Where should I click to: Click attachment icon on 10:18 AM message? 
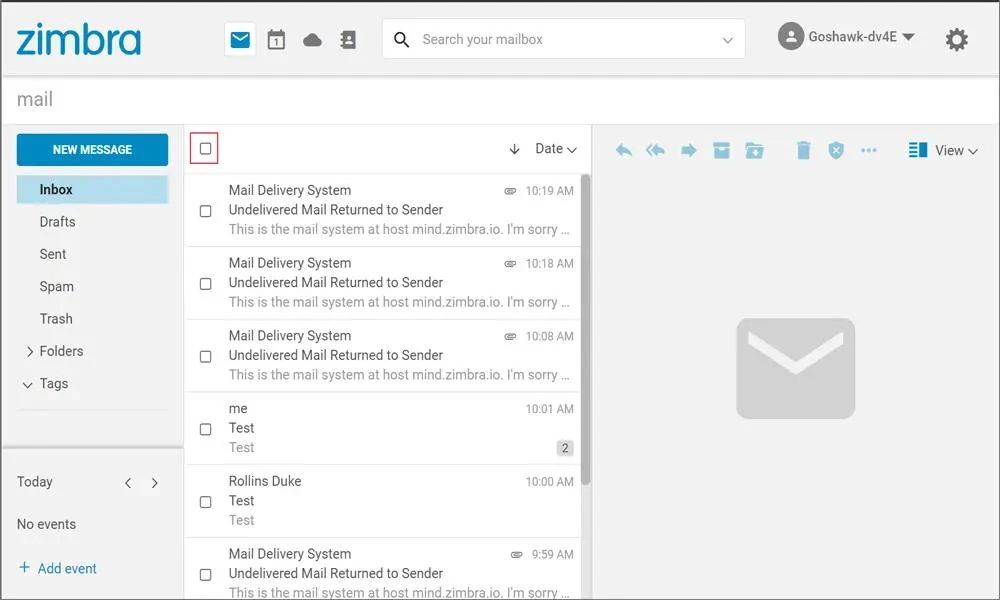coord(510,263)
